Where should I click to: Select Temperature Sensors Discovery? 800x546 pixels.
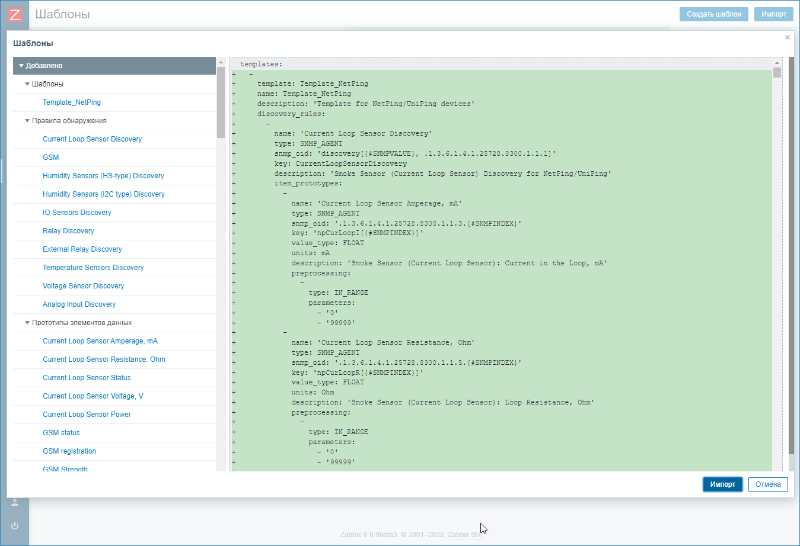[93, 268]
